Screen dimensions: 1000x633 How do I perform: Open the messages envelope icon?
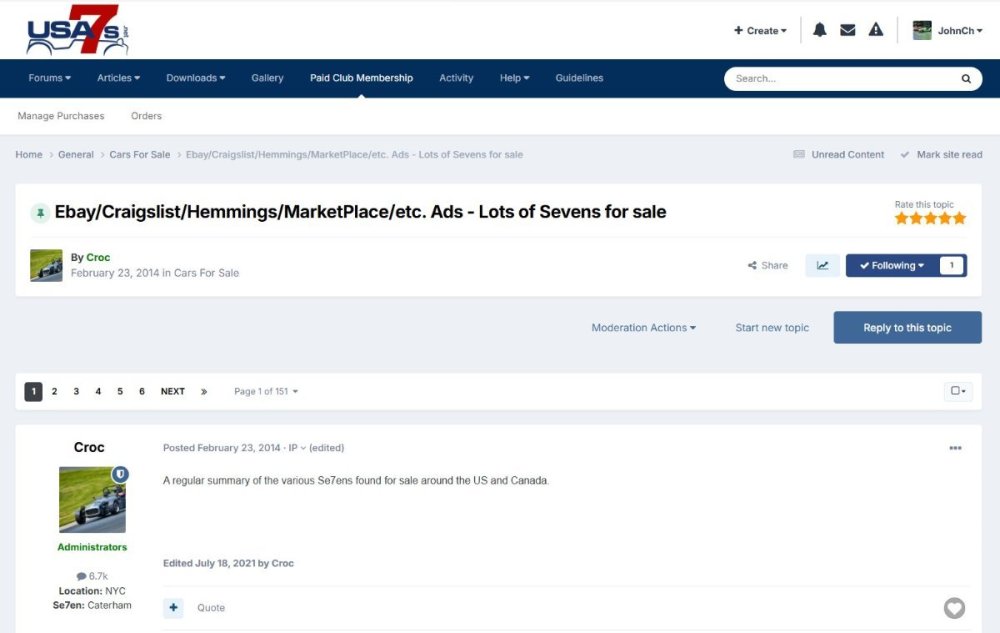pyautogui.click(x=847, y=30)
